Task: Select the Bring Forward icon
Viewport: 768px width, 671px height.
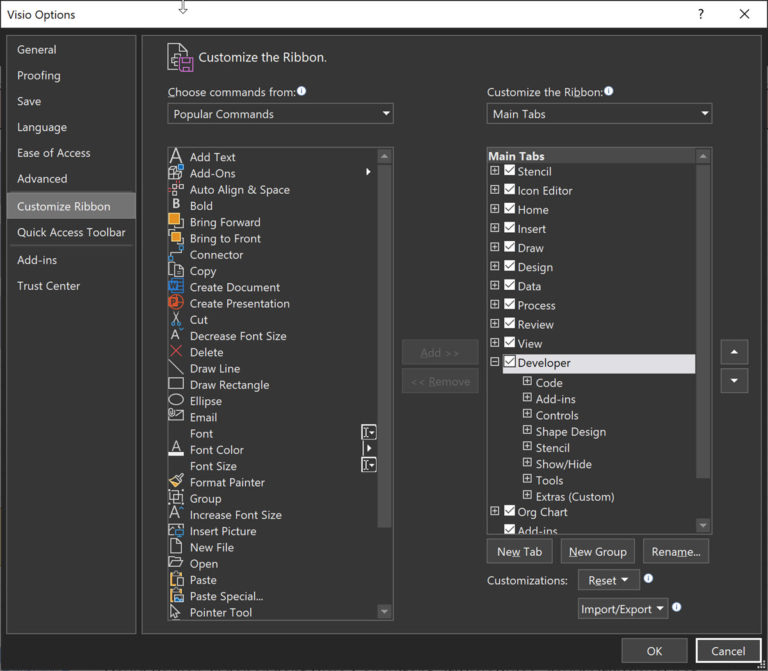Action: [176, 222]
